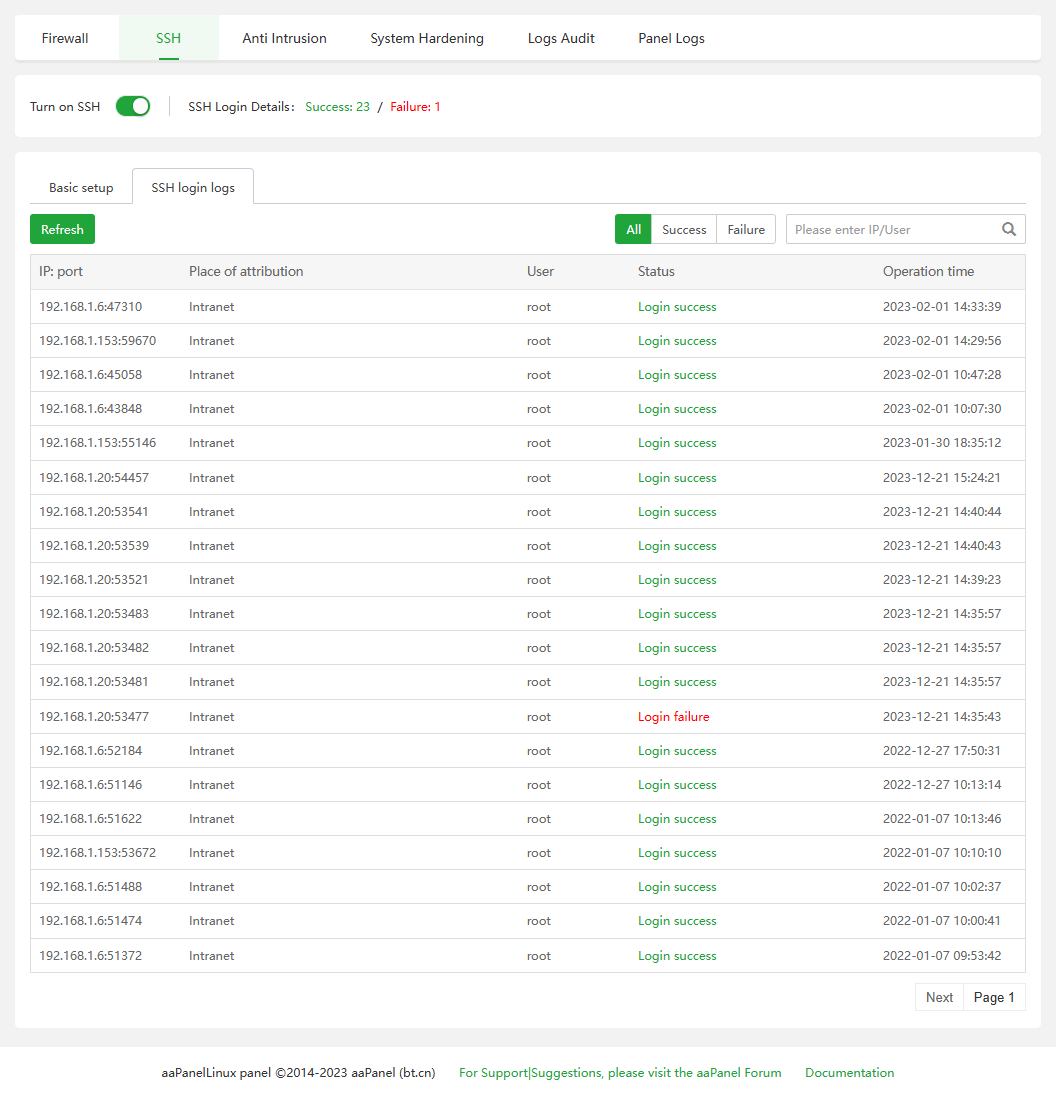Open the Documentation footer link
Image resolution: width=1056 pixels, height=1097 pixels.
[849, 1073]
